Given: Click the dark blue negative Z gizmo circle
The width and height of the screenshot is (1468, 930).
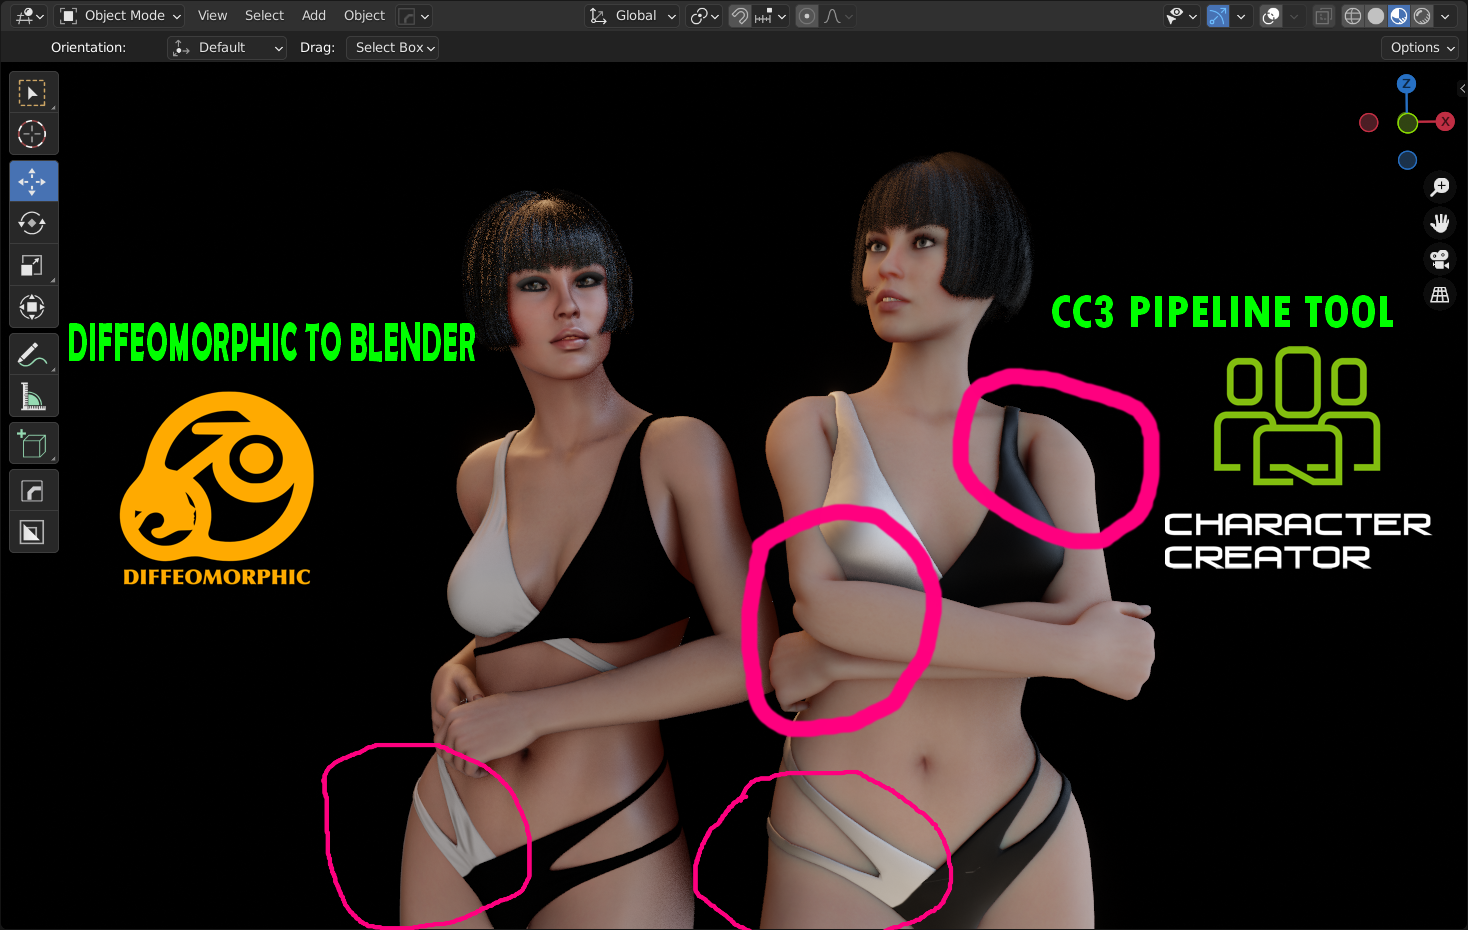Looking at the screenshot, I should pos(1407,160).
